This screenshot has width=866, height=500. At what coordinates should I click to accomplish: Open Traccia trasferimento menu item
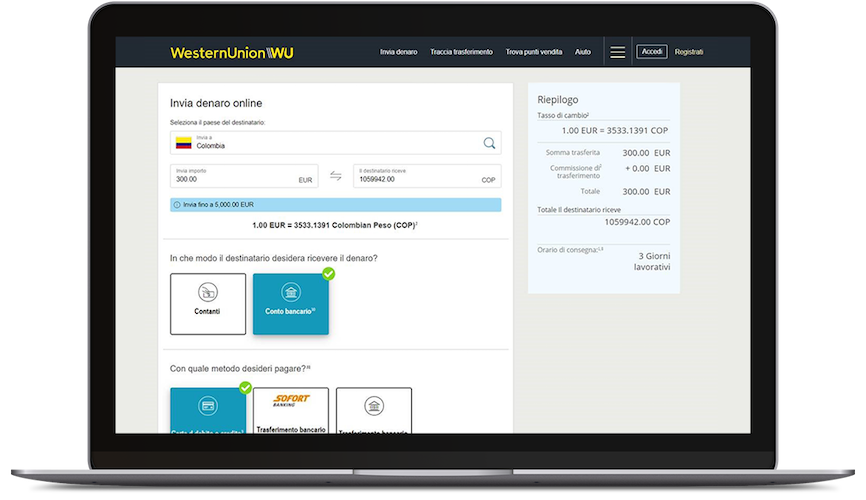[461, 52]
